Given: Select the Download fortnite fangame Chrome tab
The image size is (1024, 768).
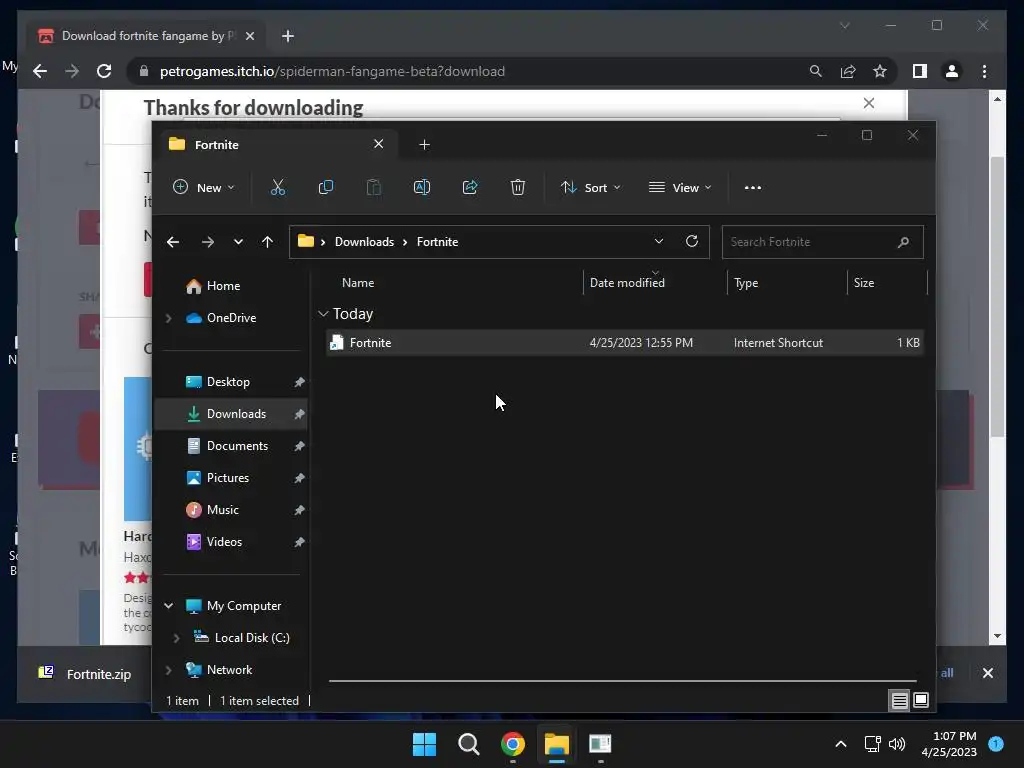Looking at the screenshot, I should [x=147, y=36].
